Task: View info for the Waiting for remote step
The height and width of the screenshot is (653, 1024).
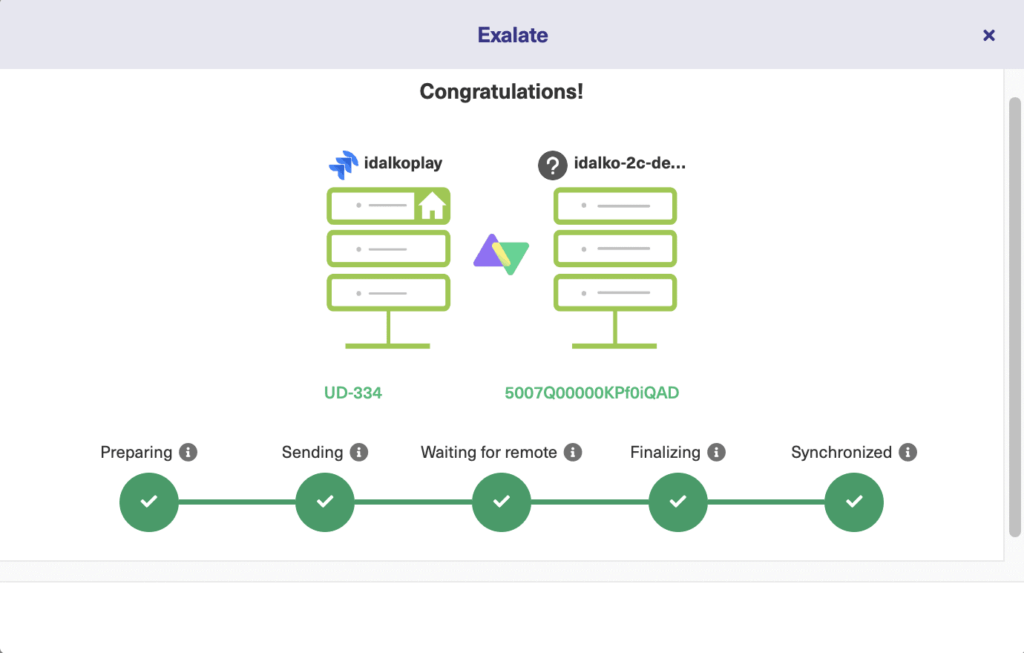Action: [x=573, y=452]
